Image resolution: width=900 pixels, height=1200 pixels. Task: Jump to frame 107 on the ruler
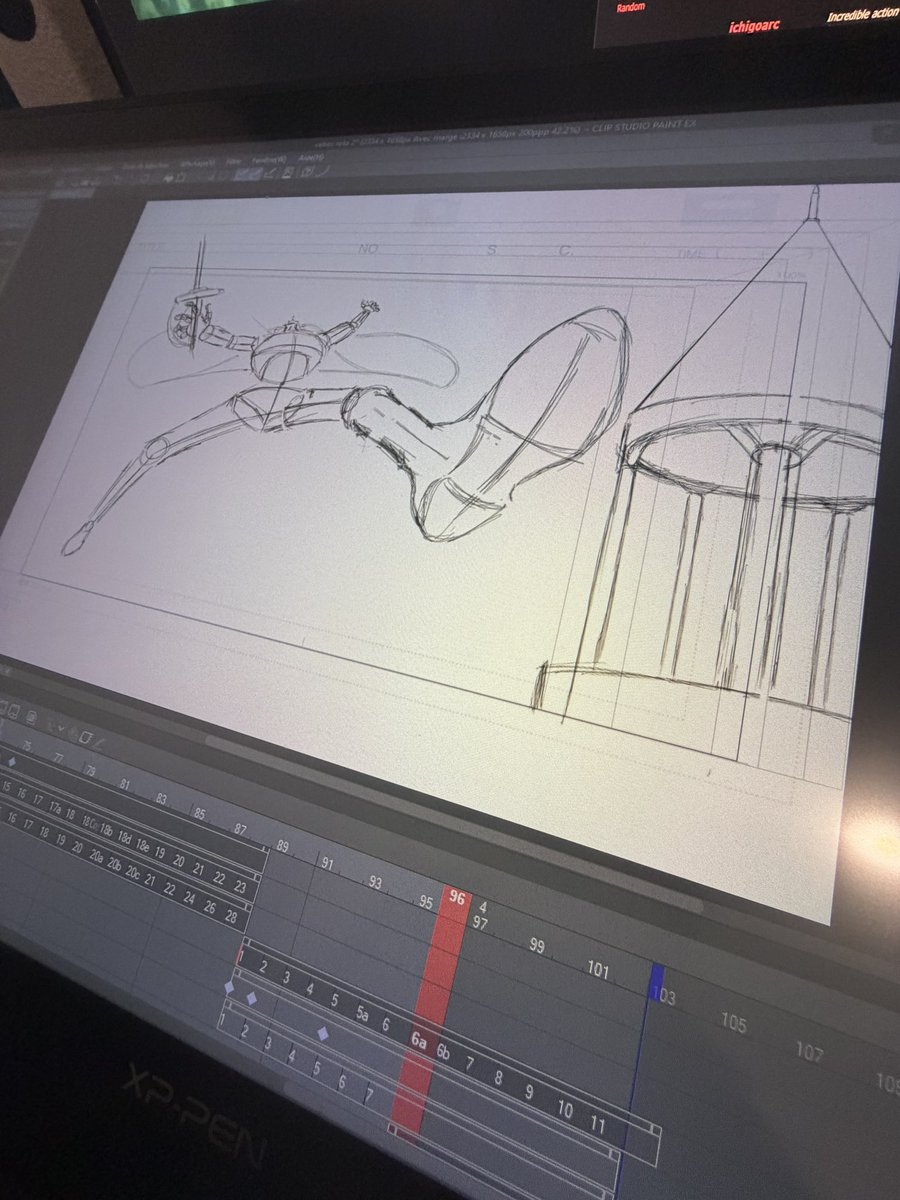809,1052
